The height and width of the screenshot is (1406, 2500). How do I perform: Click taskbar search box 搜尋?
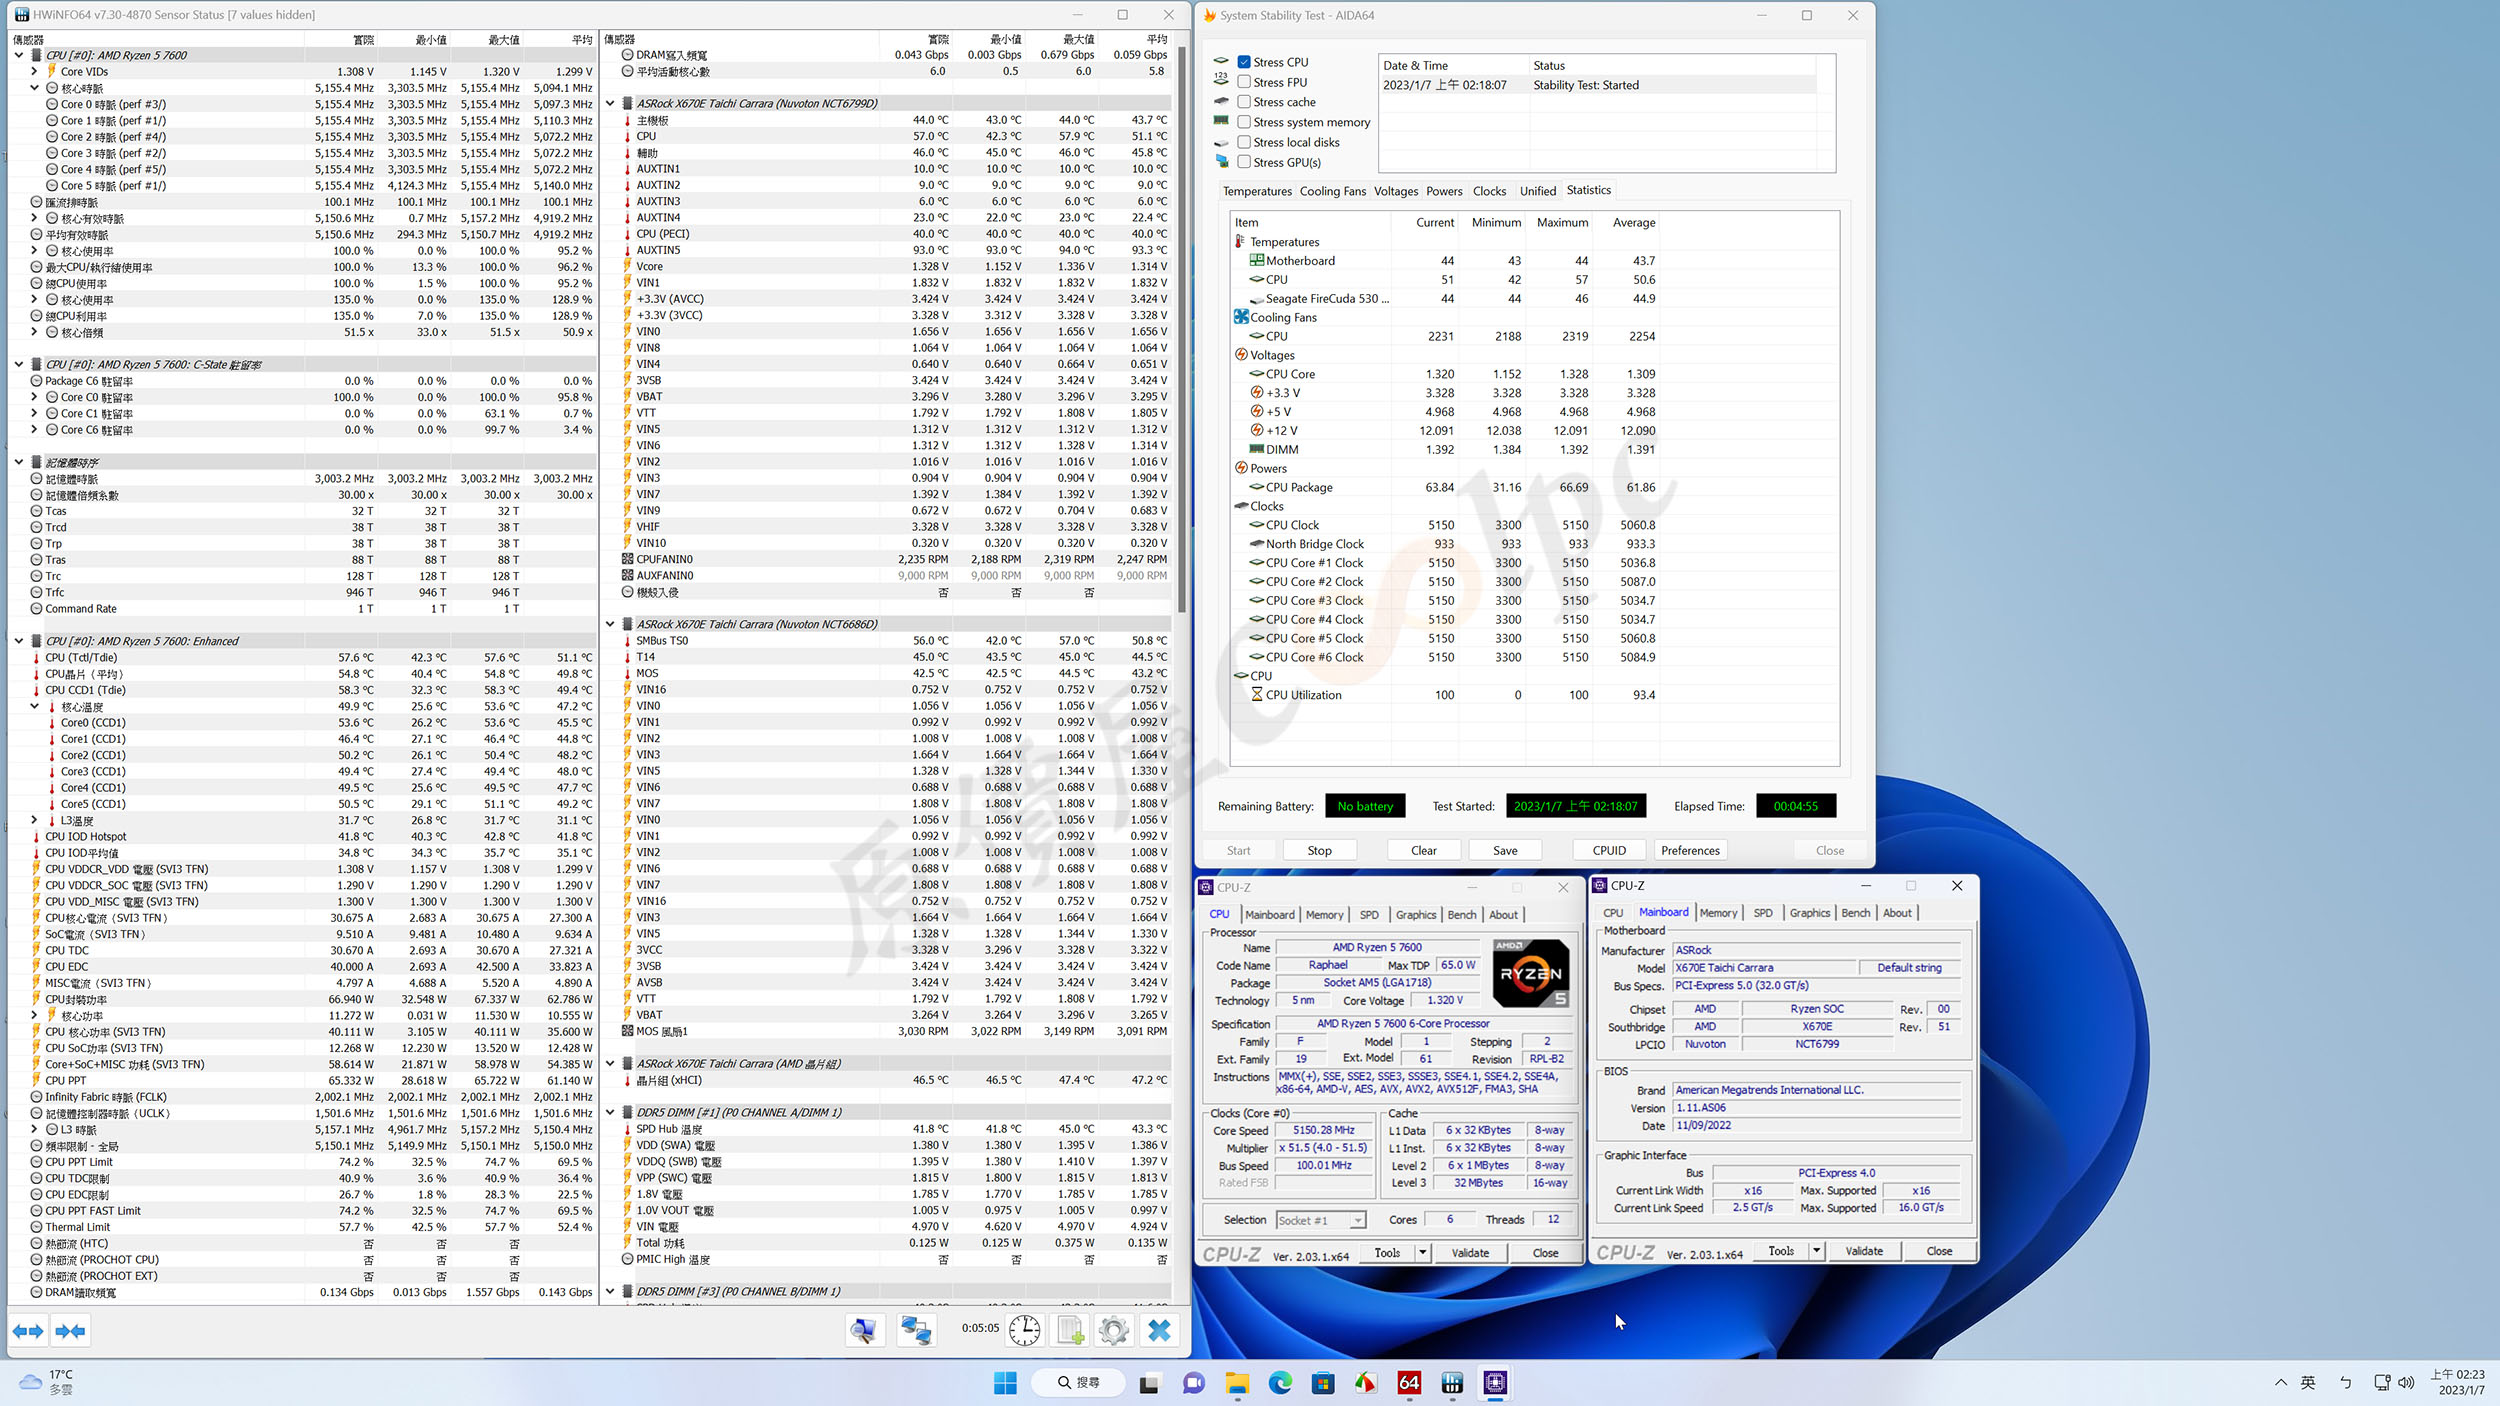pyautogui.click(x=1079, y=1383)
